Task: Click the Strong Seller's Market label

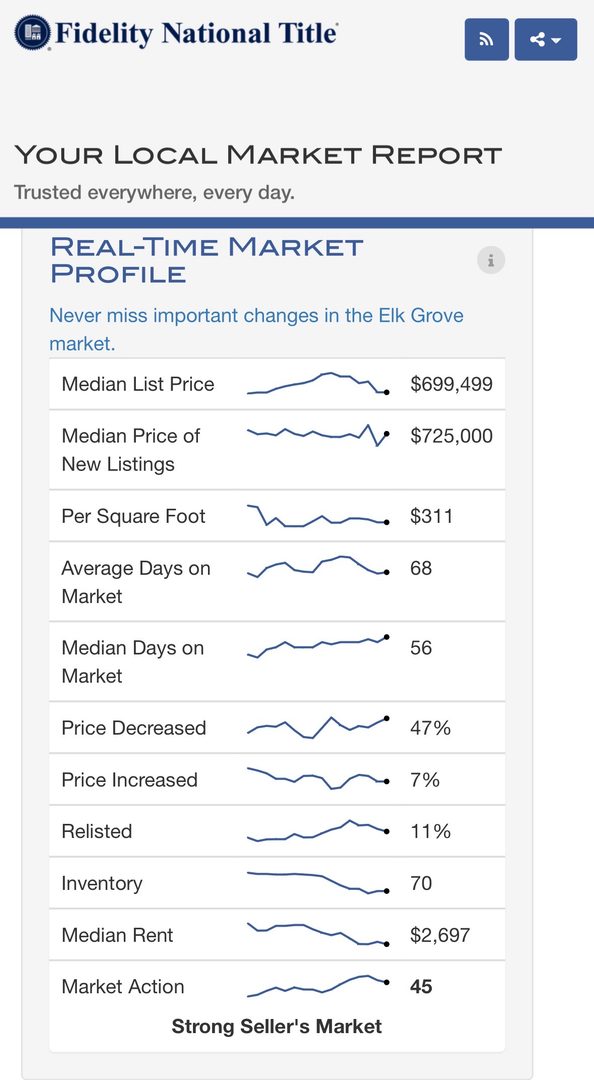Action: coord(276,1026)
